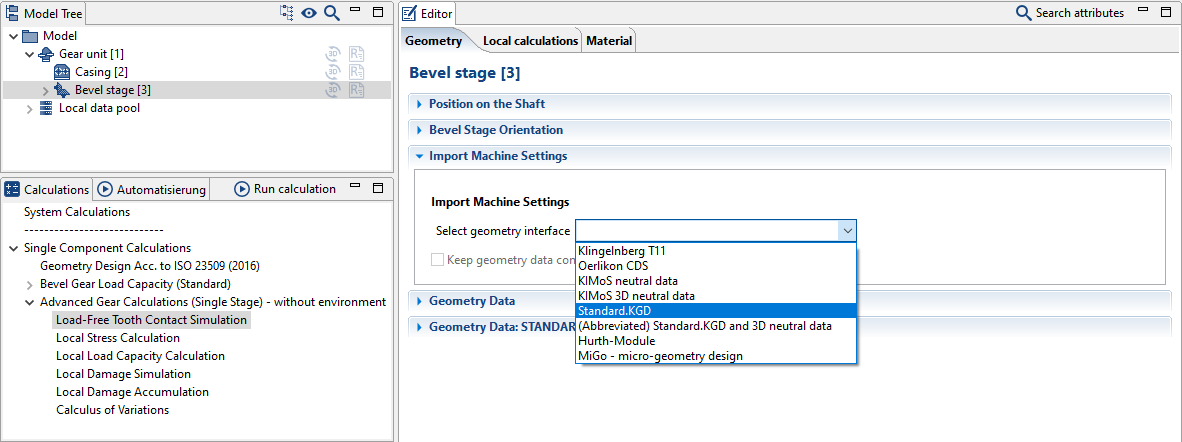1182x442 pixels.
Task: Expand the Local data pool node
Action: (x=30, y=108)
